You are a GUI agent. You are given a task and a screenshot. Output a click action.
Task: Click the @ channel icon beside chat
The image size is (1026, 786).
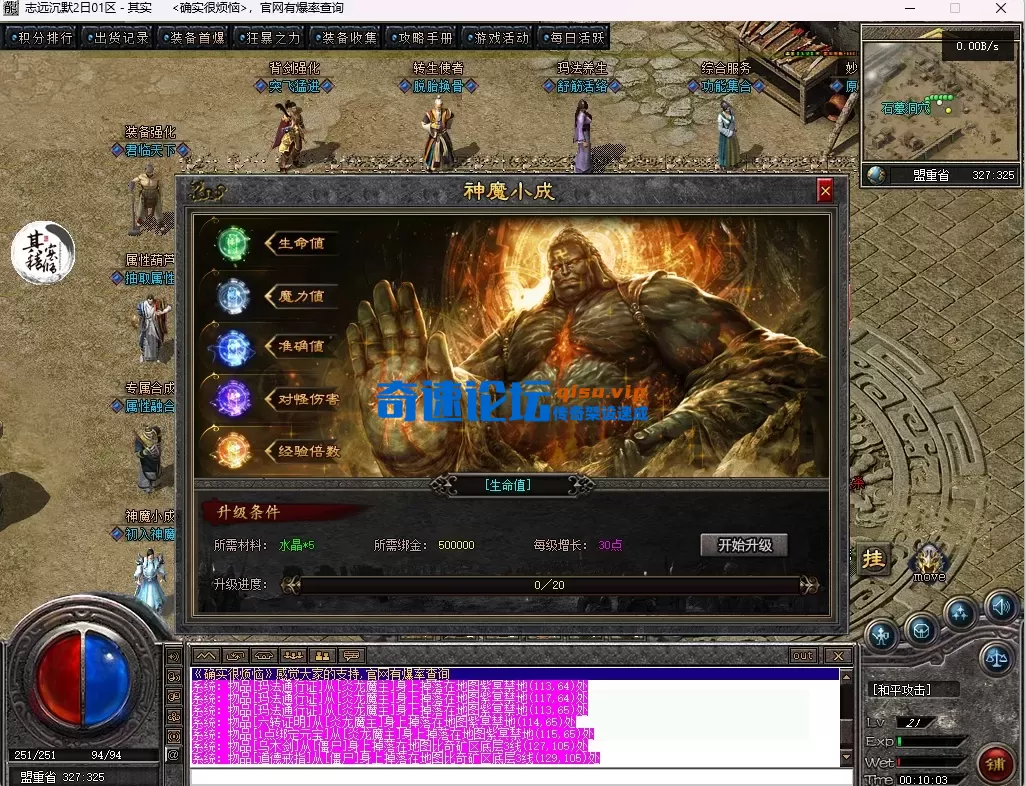tap(173, 755)
